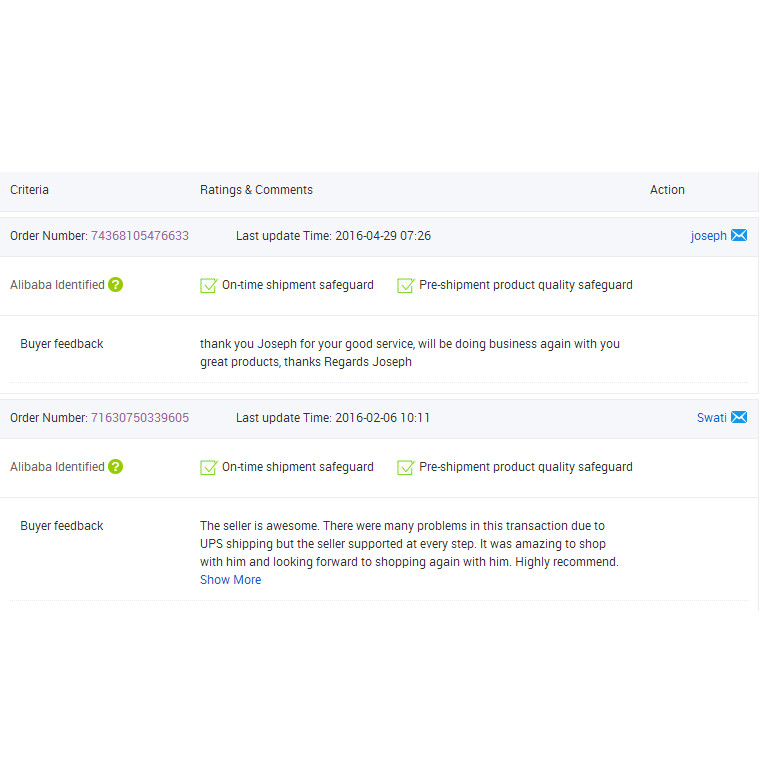Click the Criteria column header

coord(29,190)
